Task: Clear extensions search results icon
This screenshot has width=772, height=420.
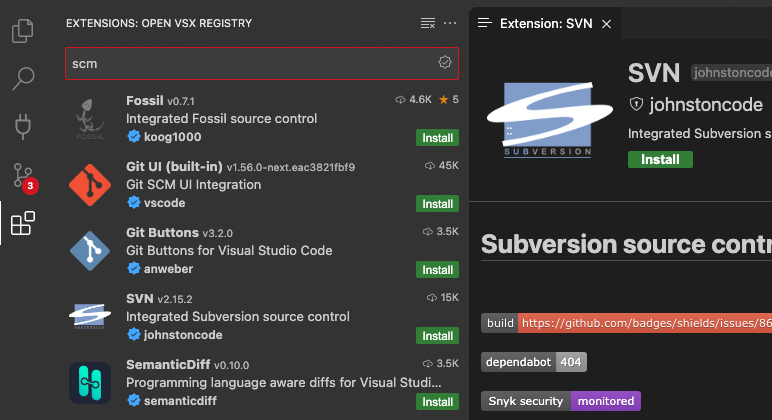Action: [427, 23]
